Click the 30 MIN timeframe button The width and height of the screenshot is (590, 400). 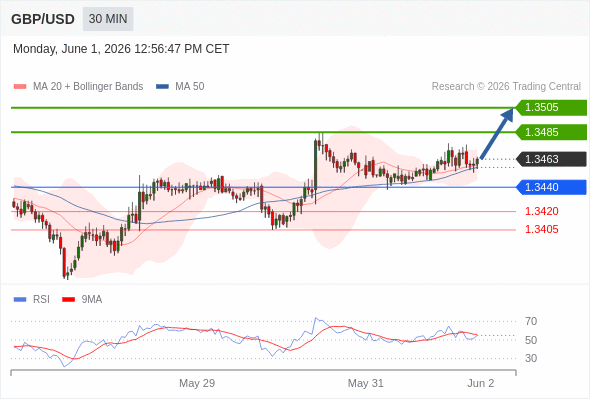point(108,19)
